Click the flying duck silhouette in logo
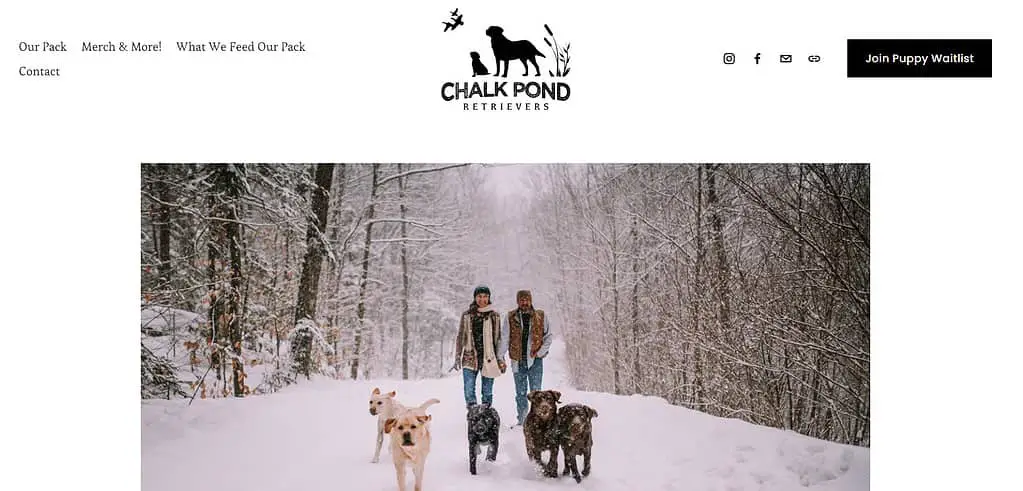Screen dimensions: 1023x491 click(x=453, y=20)
